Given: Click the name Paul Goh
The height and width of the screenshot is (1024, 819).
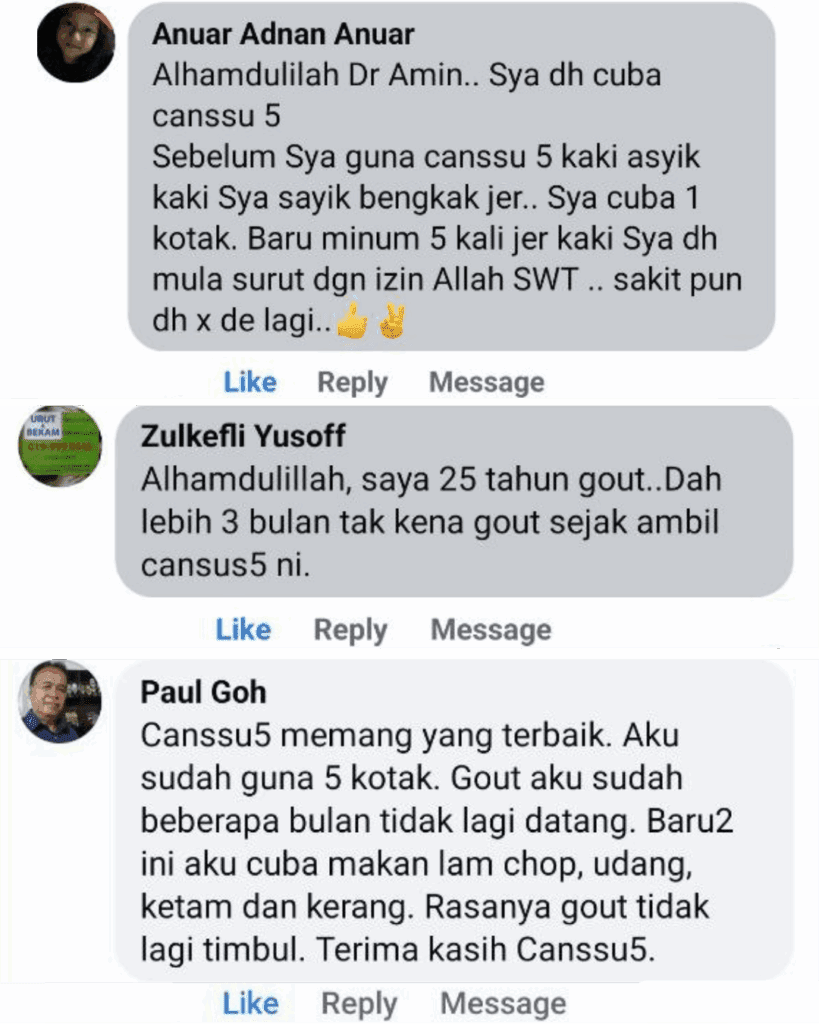Looking at the screenshot, I should (x=203, y=692).
